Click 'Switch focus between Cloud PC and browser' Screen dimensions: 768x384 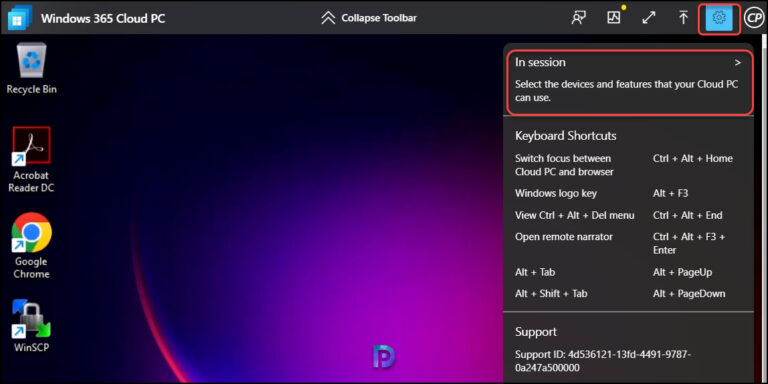[564, 165]
